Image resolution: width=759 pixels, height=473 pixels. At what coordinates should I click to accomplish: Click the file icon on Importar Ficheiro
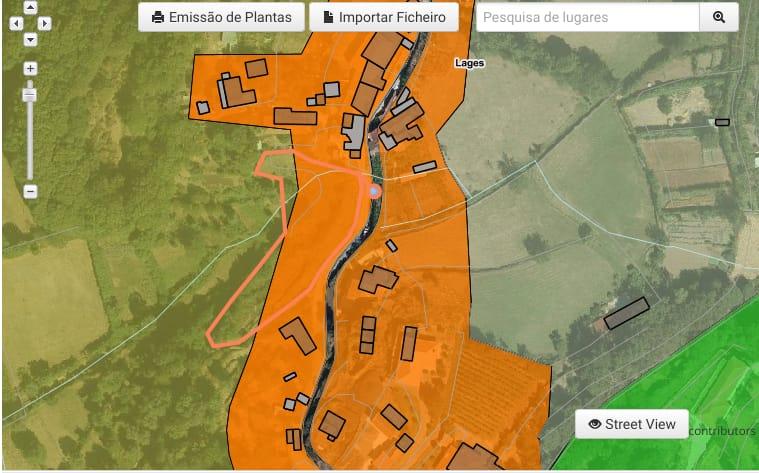click(329, 17)
